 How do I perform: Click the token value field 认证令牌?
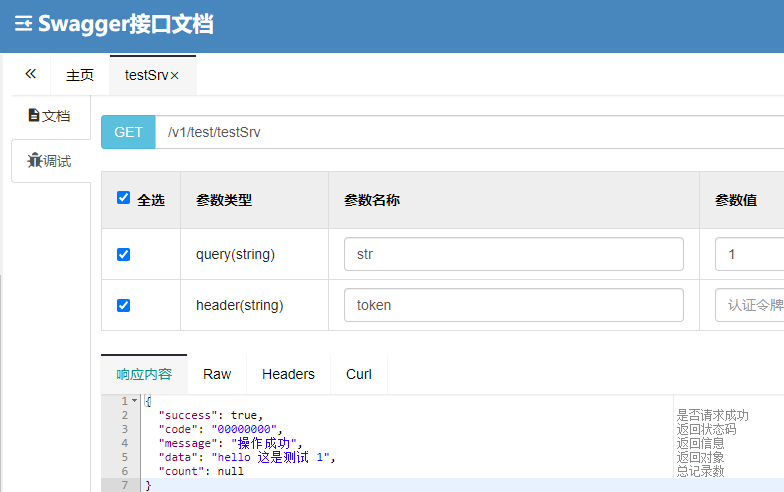pyautogui.click(x=750, y=305)
